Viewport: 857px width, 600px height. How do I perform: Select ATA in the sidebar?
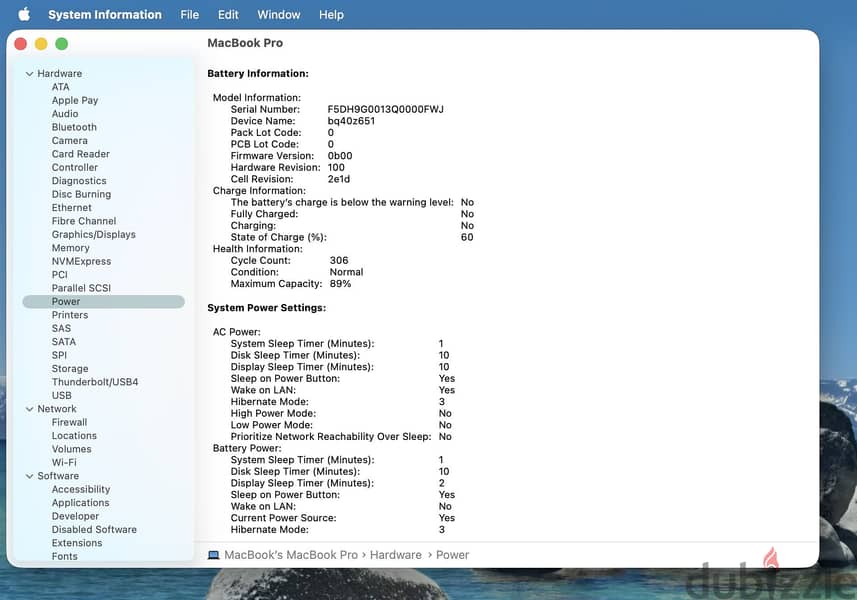point(61,87)
